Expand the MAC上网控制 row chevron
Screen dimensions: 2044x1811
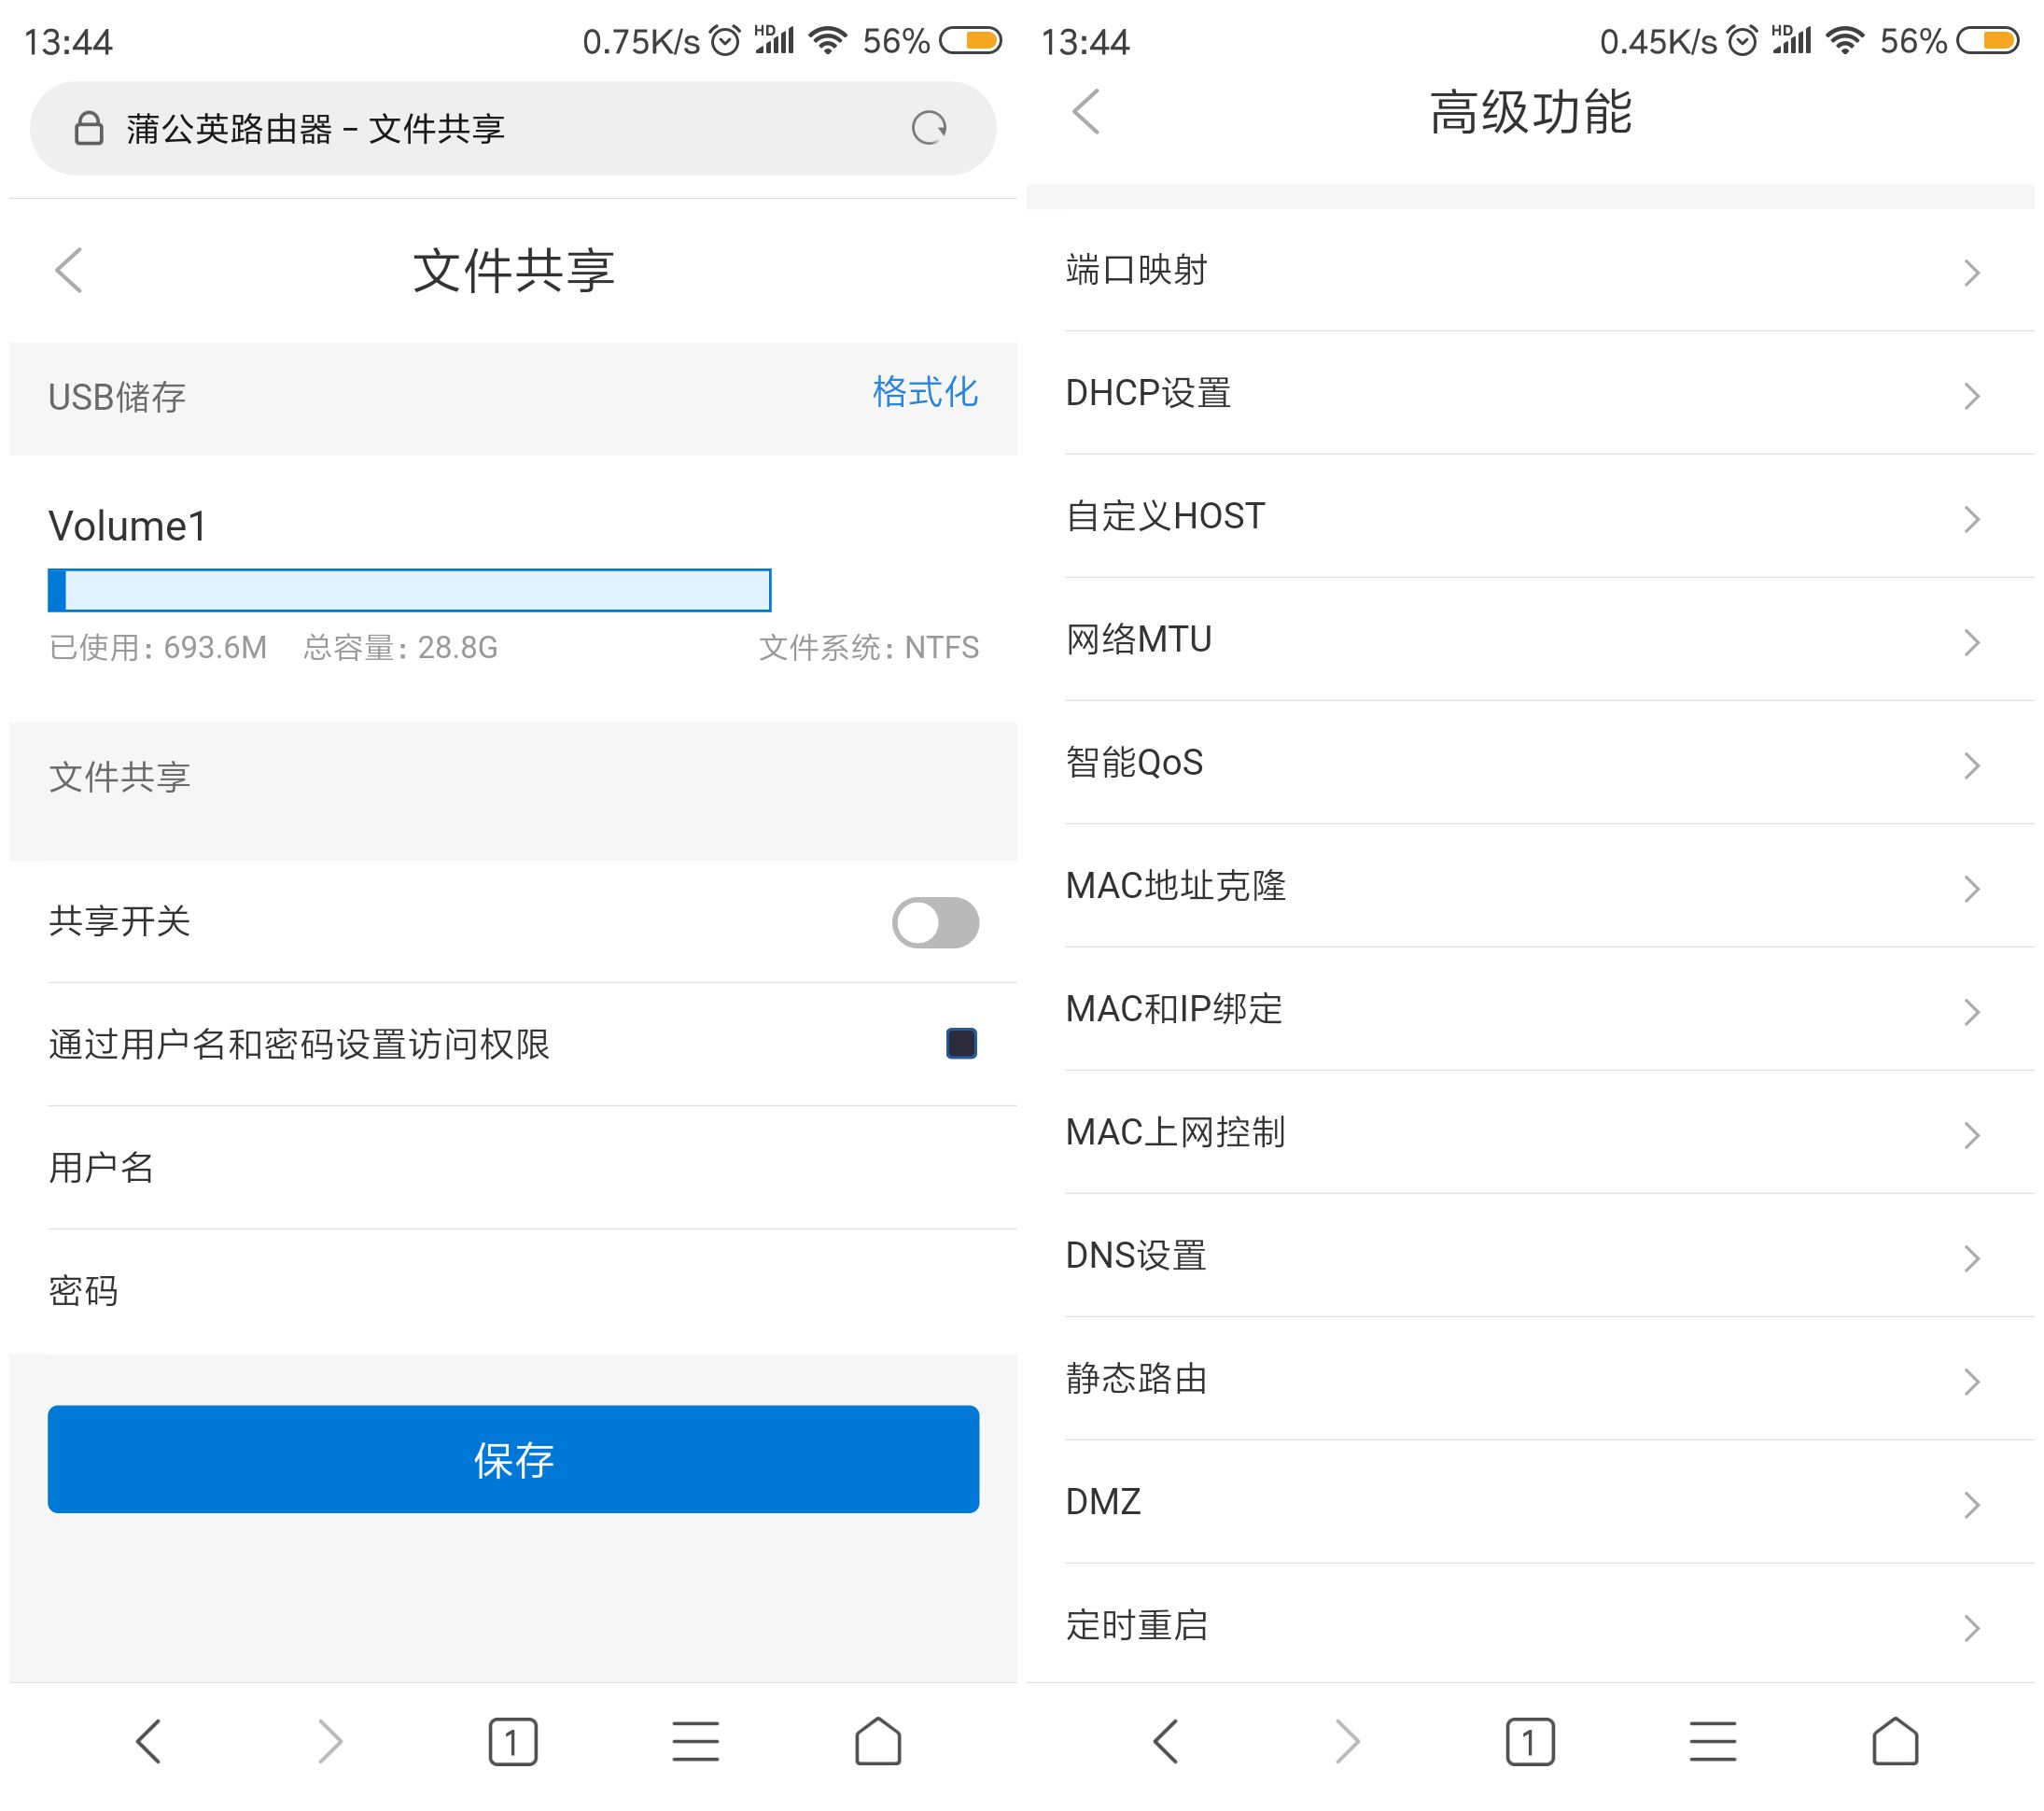click(1971, 1134)
